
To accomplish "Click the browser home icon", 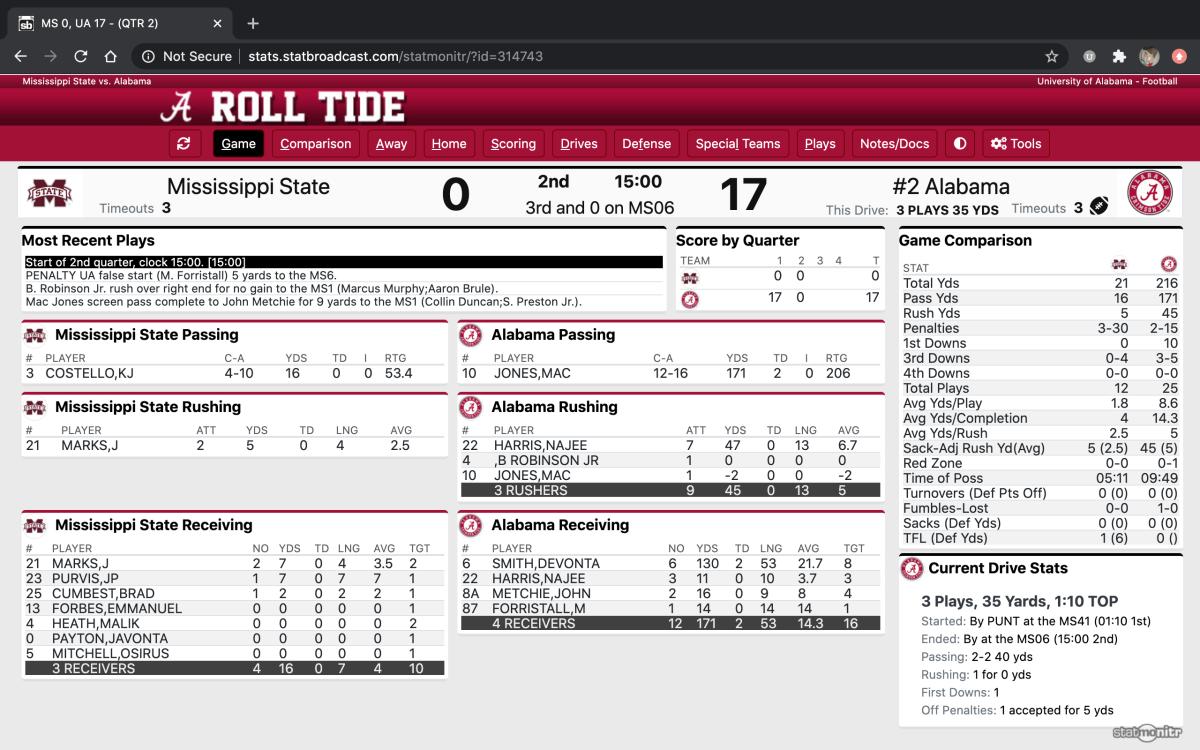I will pos(111,56).
